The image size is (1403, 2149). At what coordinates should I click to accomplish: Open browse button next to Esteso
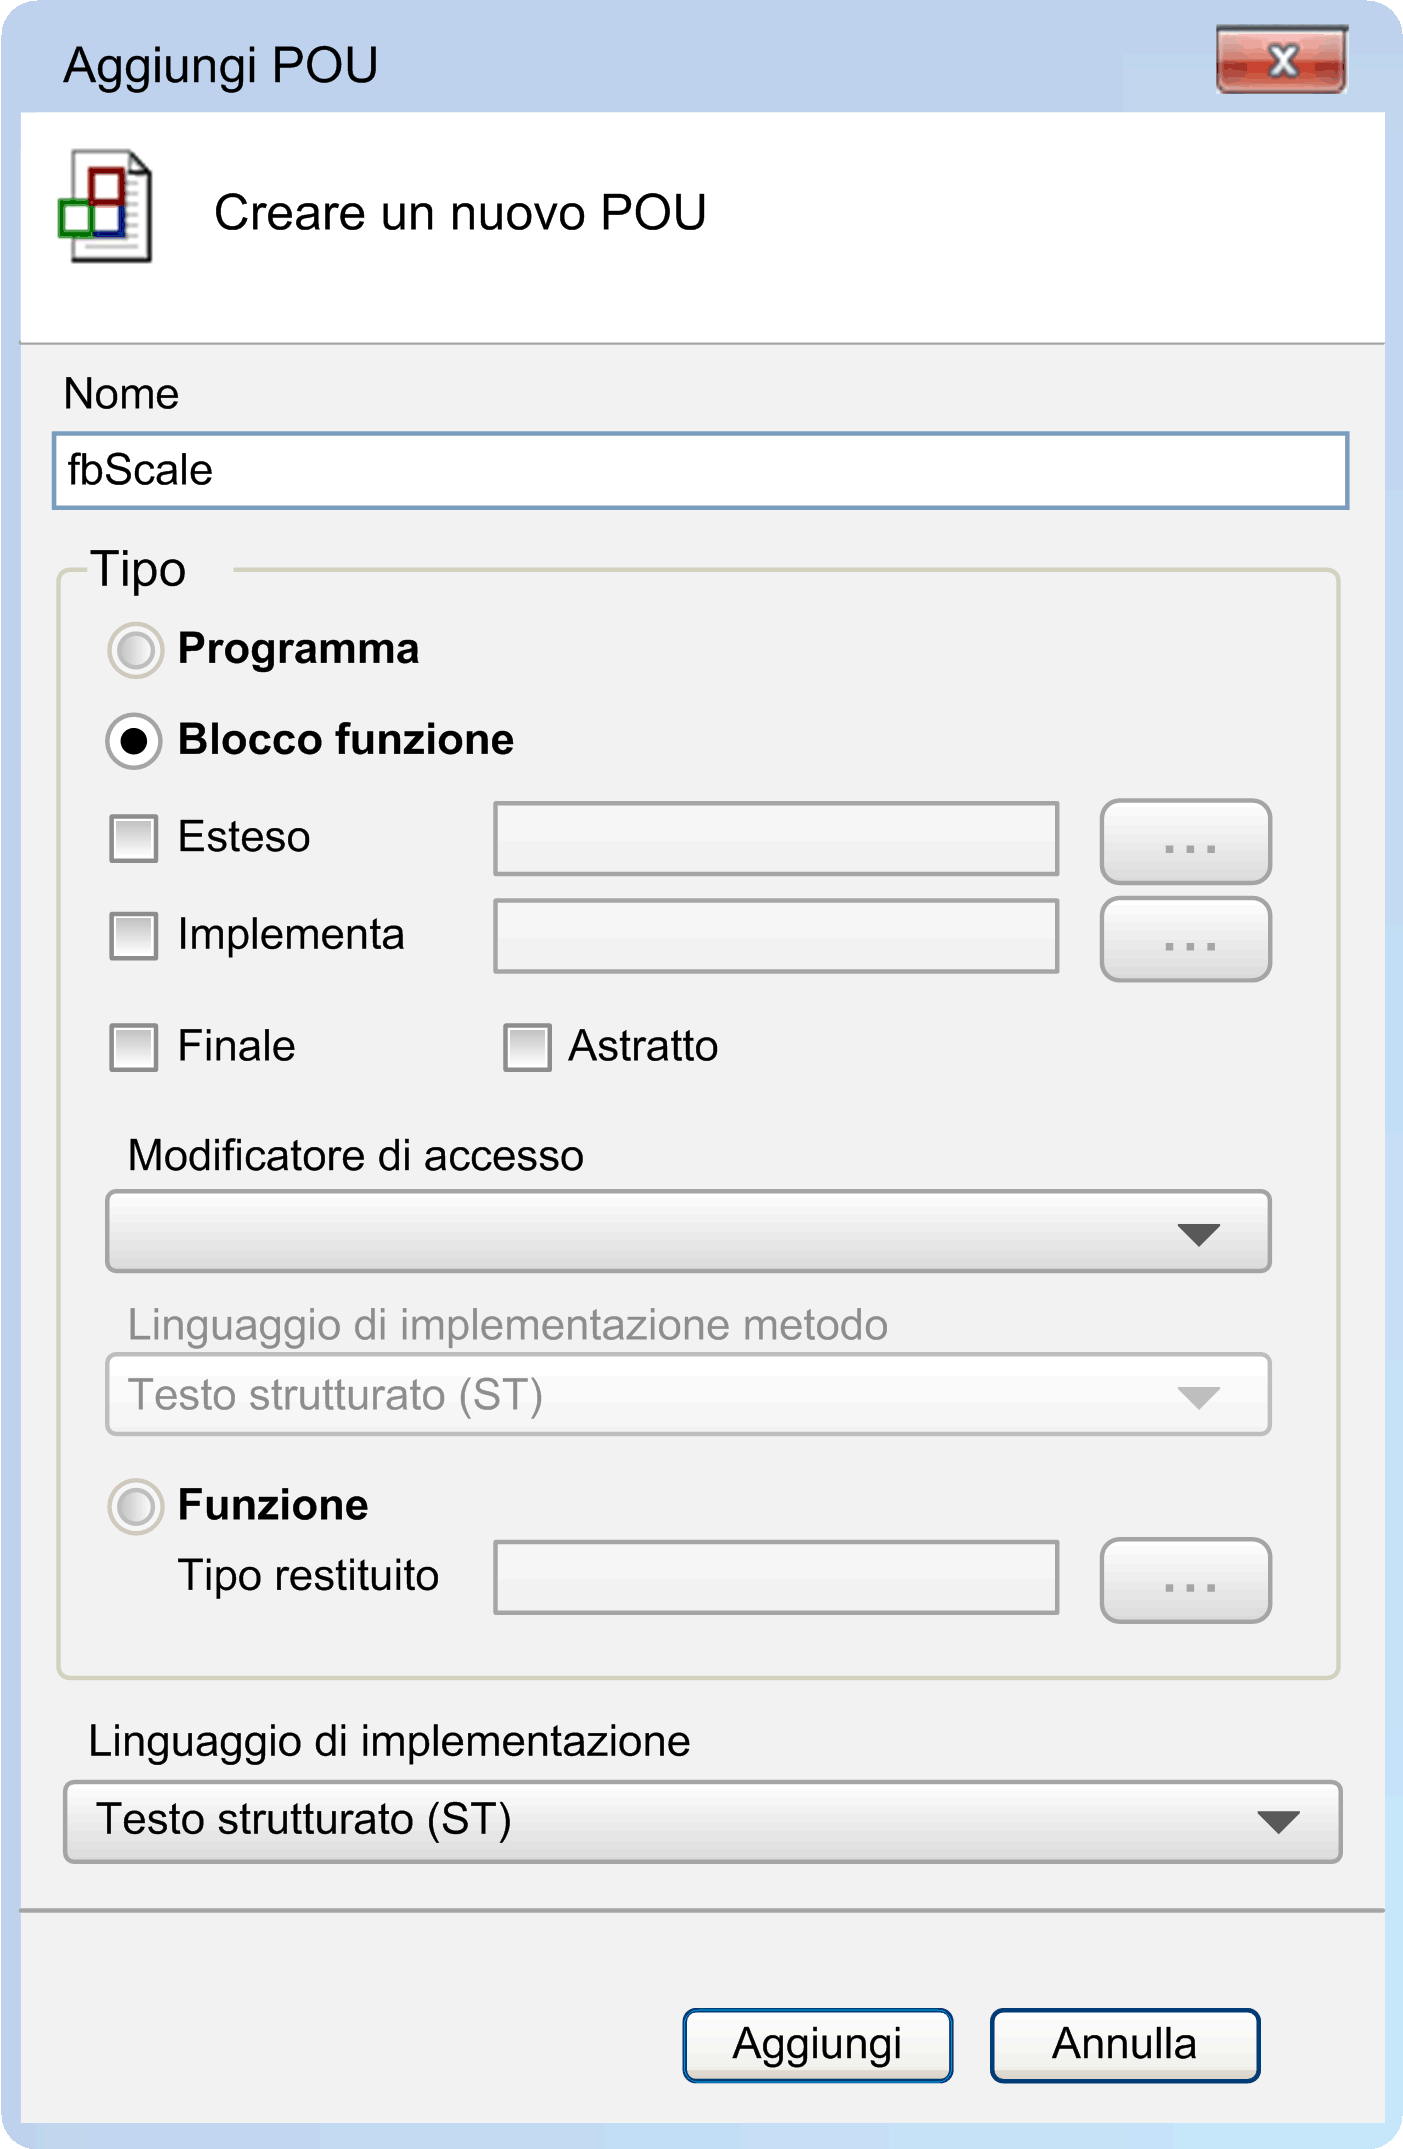pos(1186,842)
